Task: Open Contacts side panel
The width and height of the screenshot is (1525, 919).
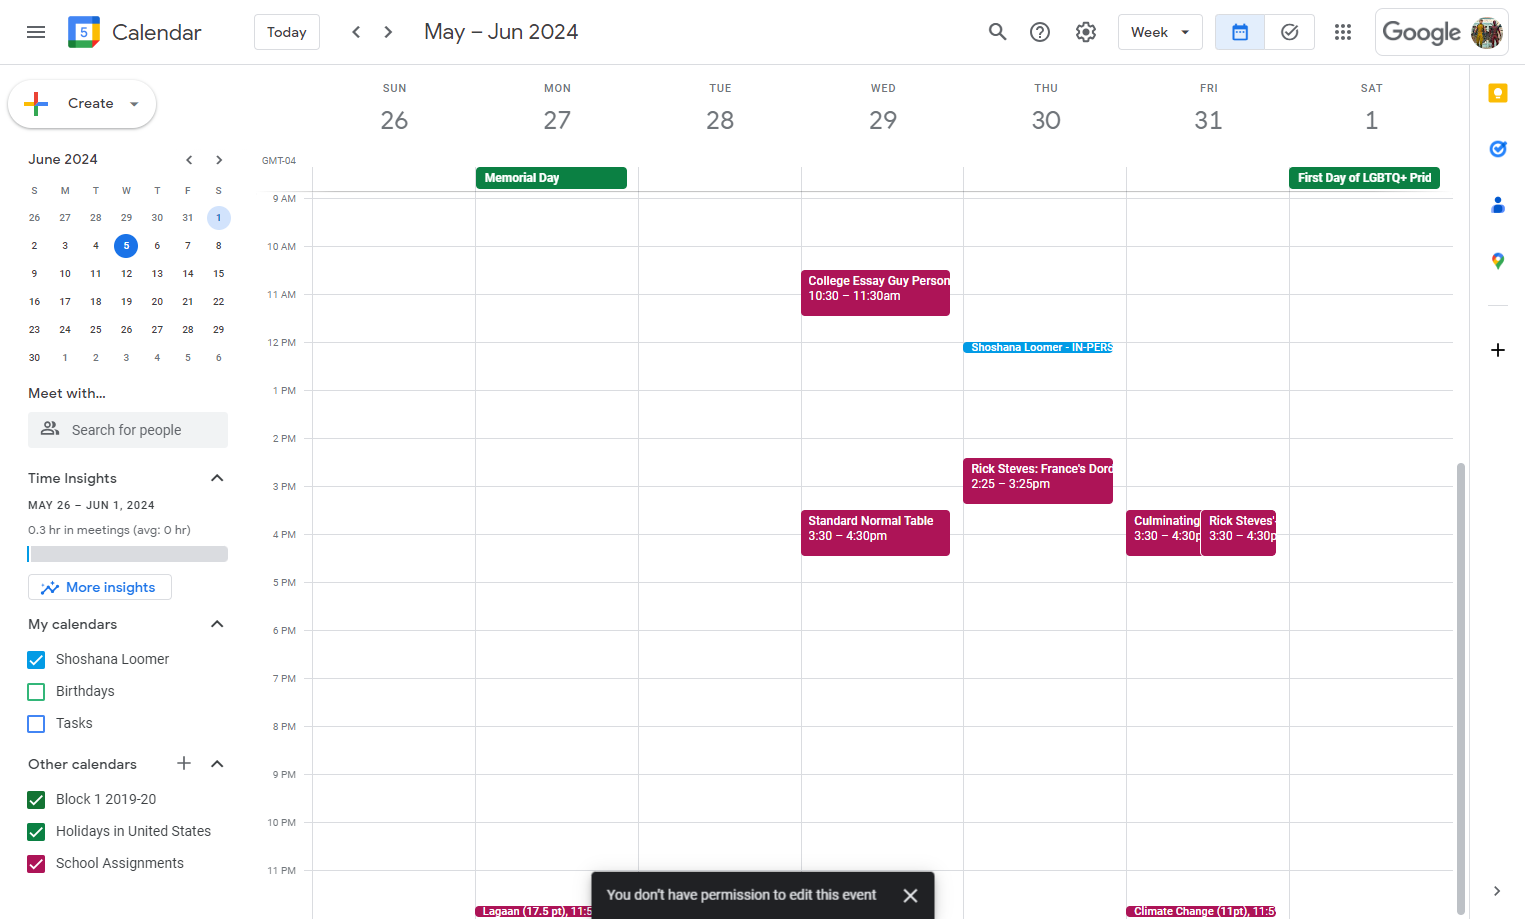Action: click(1498, 205)
